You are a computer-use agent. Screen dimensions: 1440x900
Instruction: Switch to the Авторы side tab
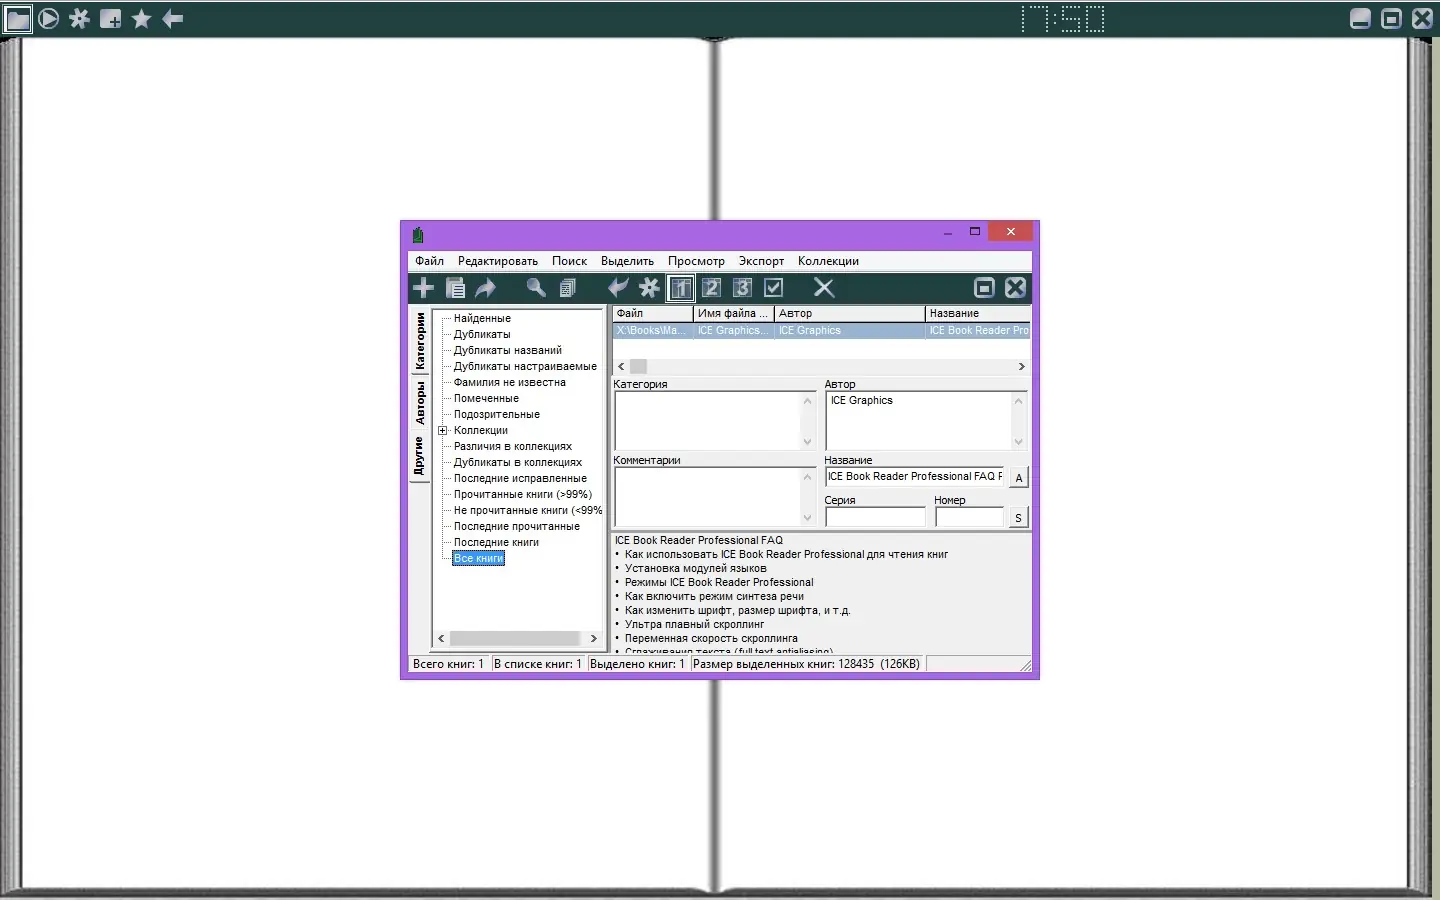(420, 403)
